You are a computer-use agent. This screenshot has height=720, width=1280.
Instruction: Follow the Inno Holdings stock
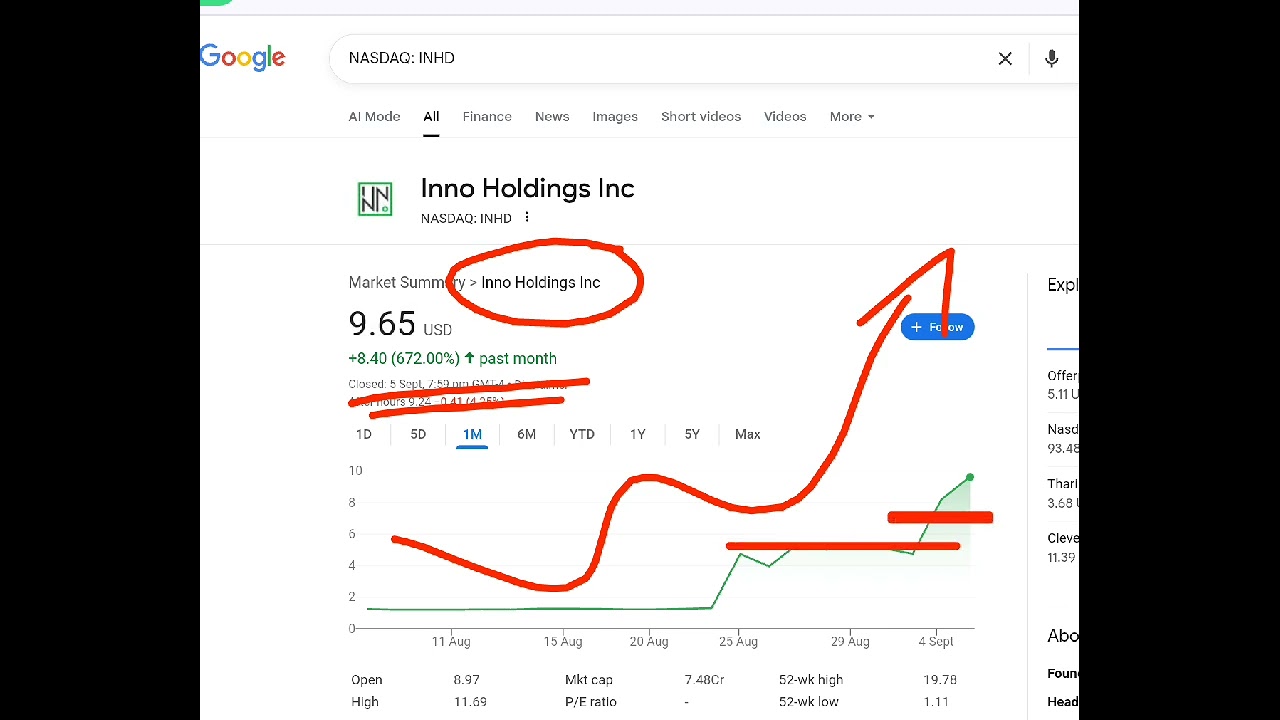click(x=937, y=327)
